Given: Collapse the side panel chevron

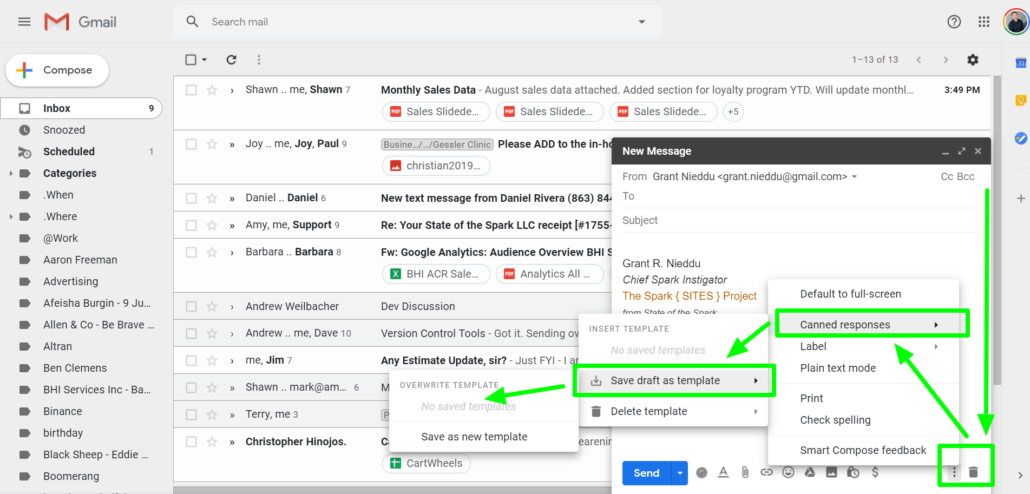Looking at the screenshot, I should point(1019,475).
